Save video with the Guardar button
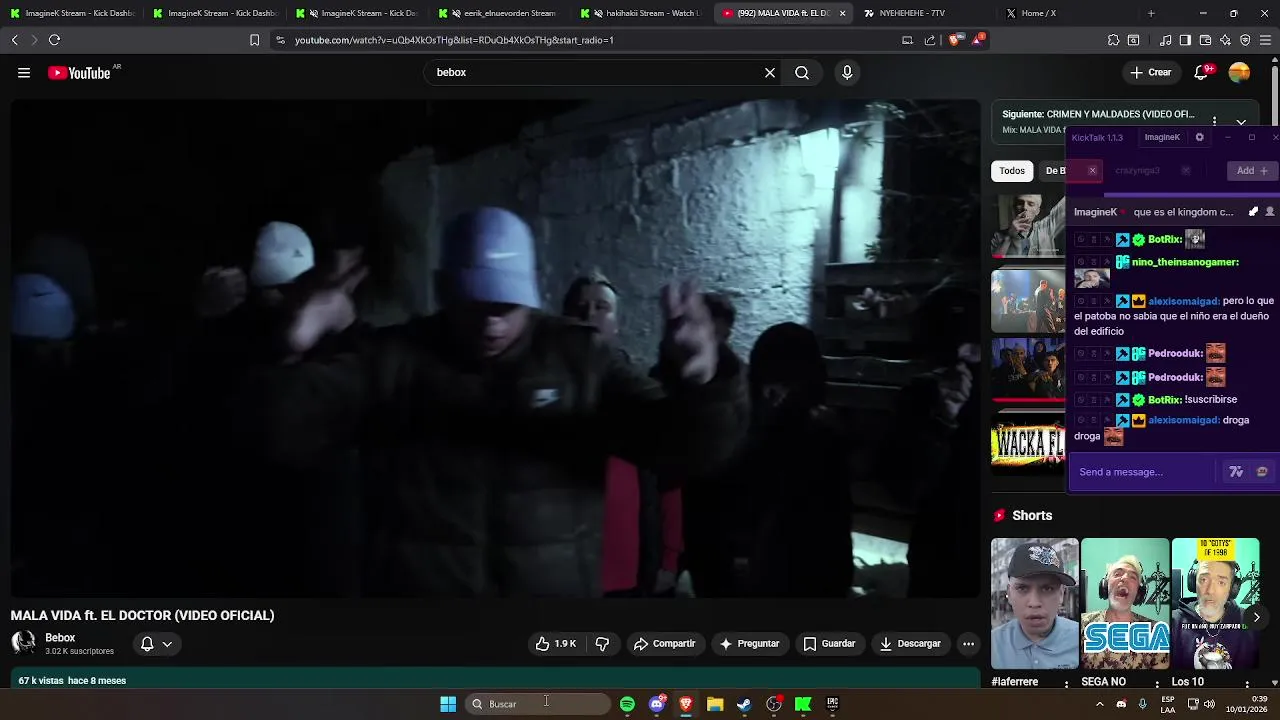Image resolution: width=1280 pixels, height=720 pixels. [x=830, y=644]
